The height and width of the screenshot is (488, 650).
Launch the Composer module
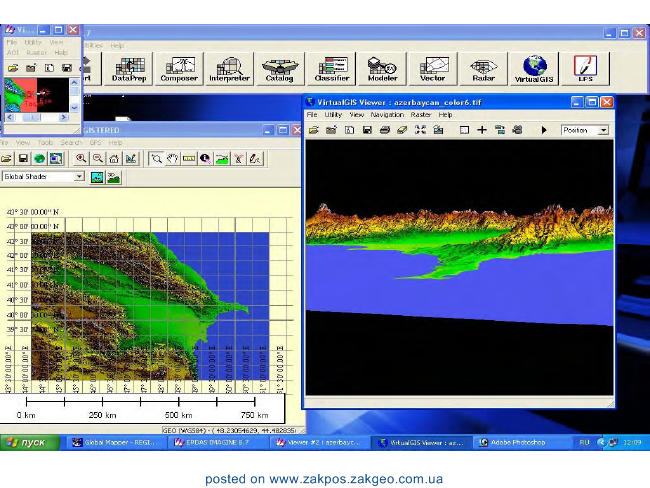(179, 69)
